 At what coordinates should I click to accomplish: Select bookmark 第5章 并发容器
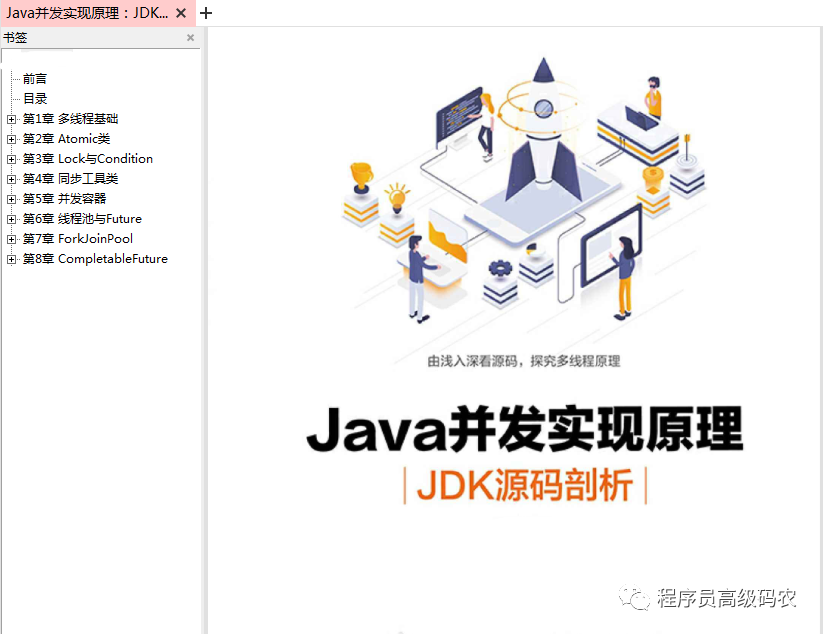[x=65, y=199]
